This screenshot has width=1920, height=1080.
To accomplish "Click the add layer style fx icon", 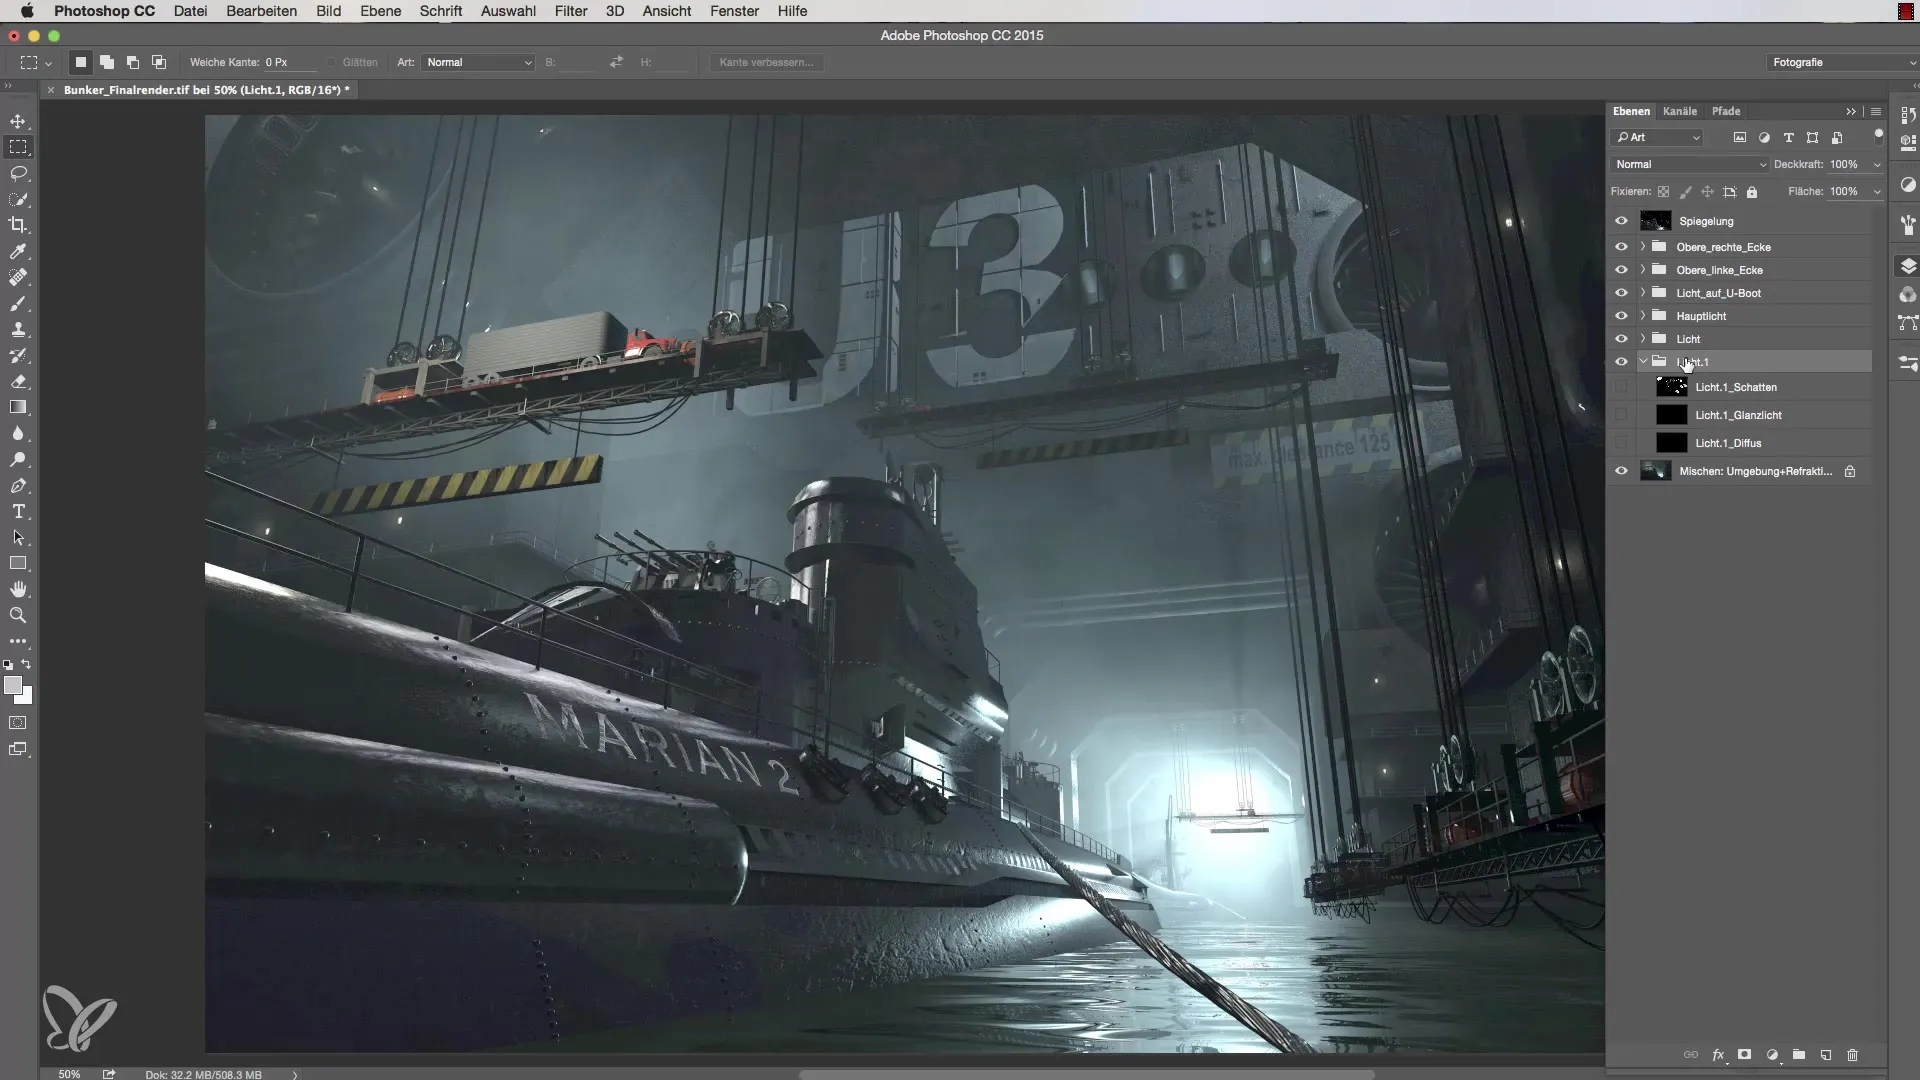I will 1718,1055.
